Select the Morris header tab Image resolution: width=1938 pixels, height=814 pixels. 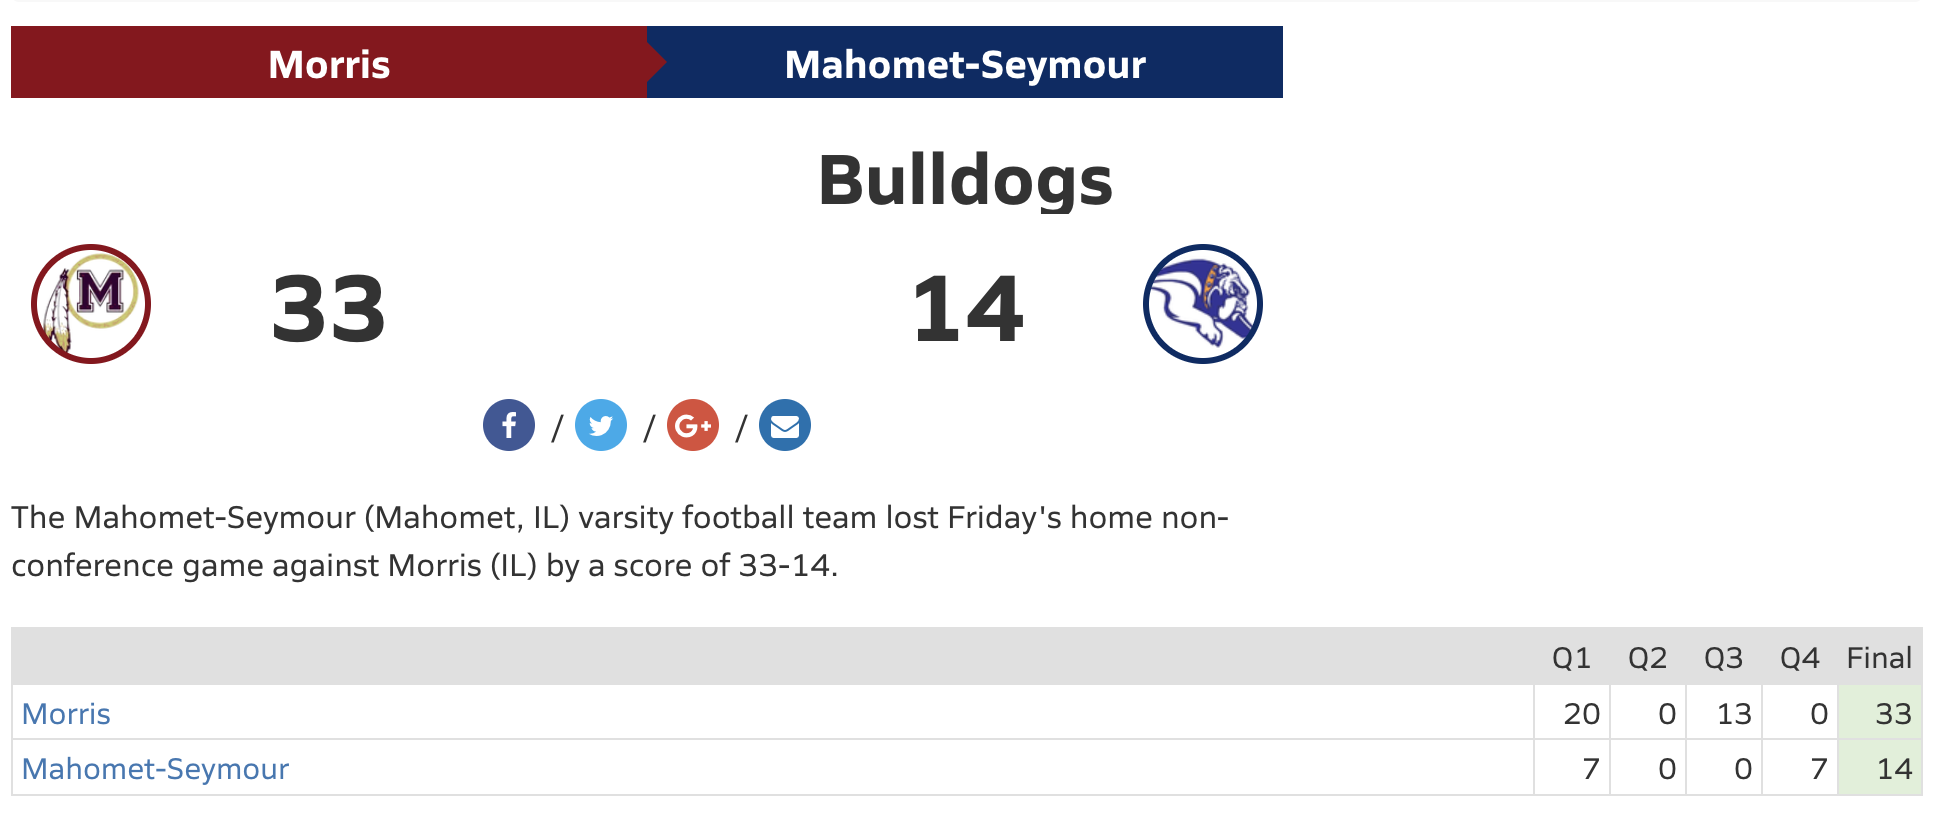329,62
